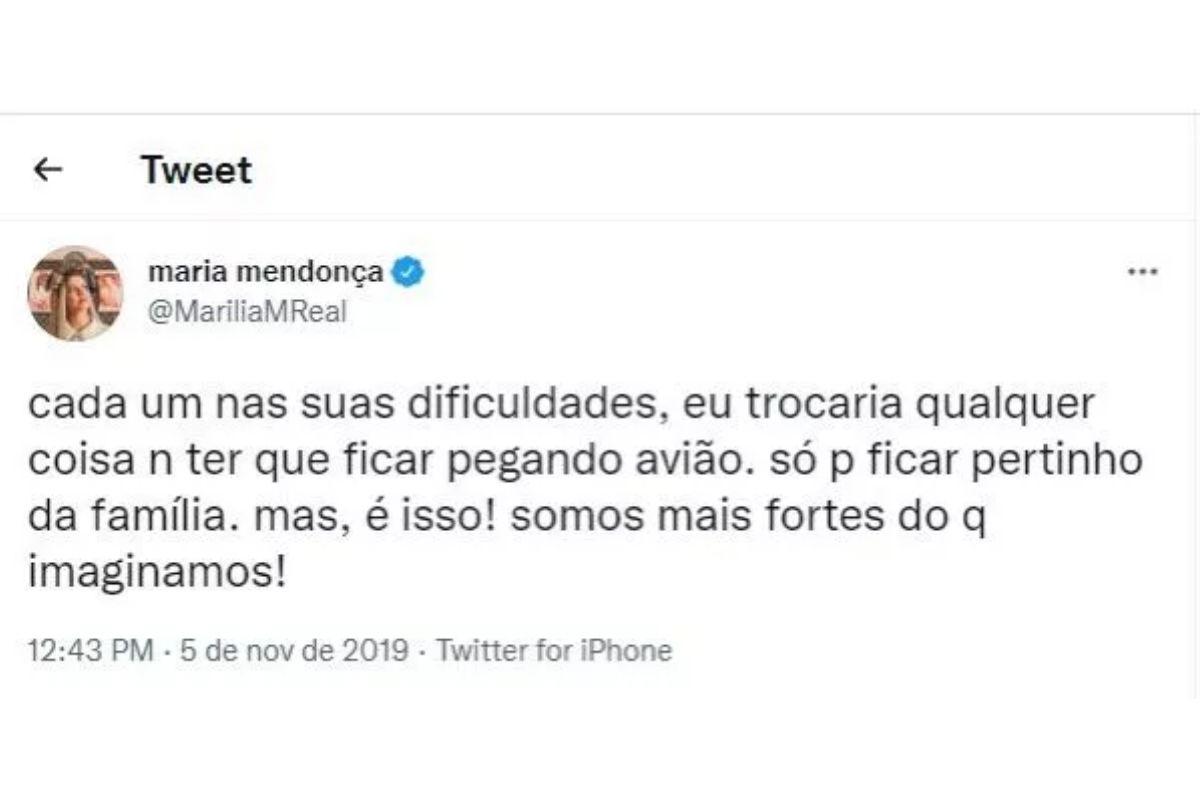1200x800 pixels.
Task: Open the maria mendonça profile picture
Action: point(75,293)
